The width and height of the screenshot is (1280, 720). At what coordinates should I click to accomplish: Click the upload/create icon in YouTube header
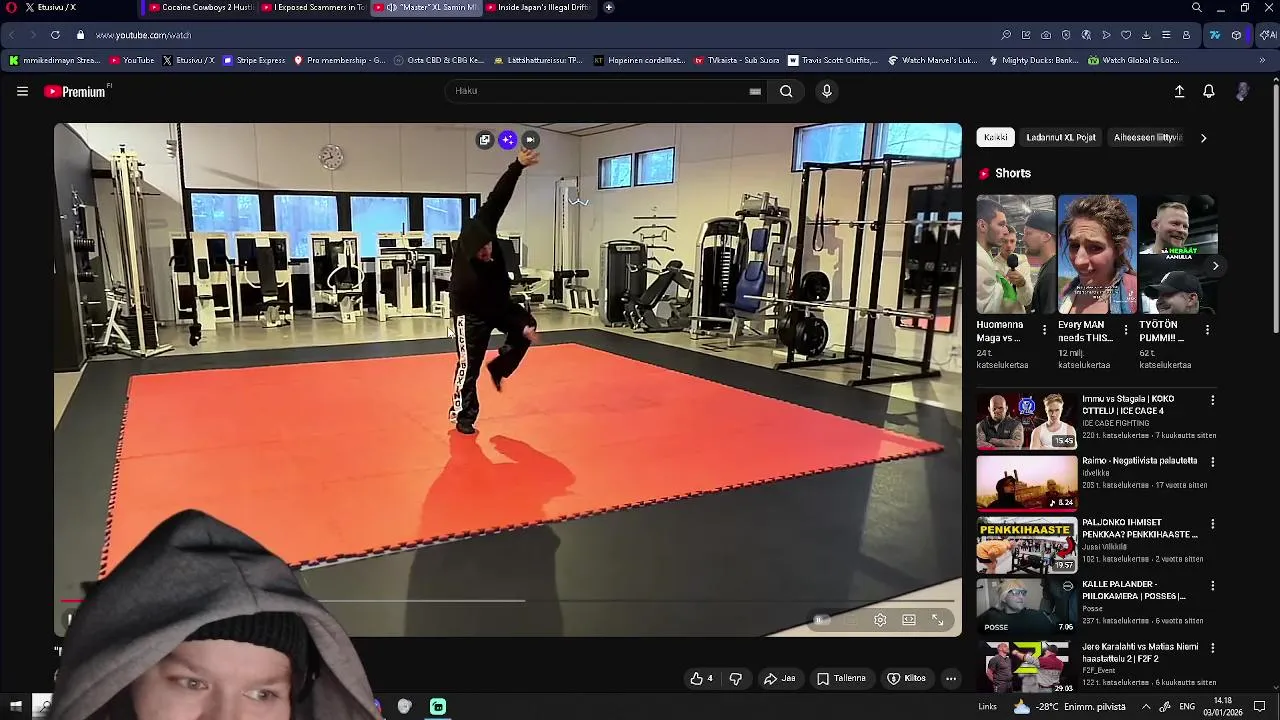(1179, 91)
